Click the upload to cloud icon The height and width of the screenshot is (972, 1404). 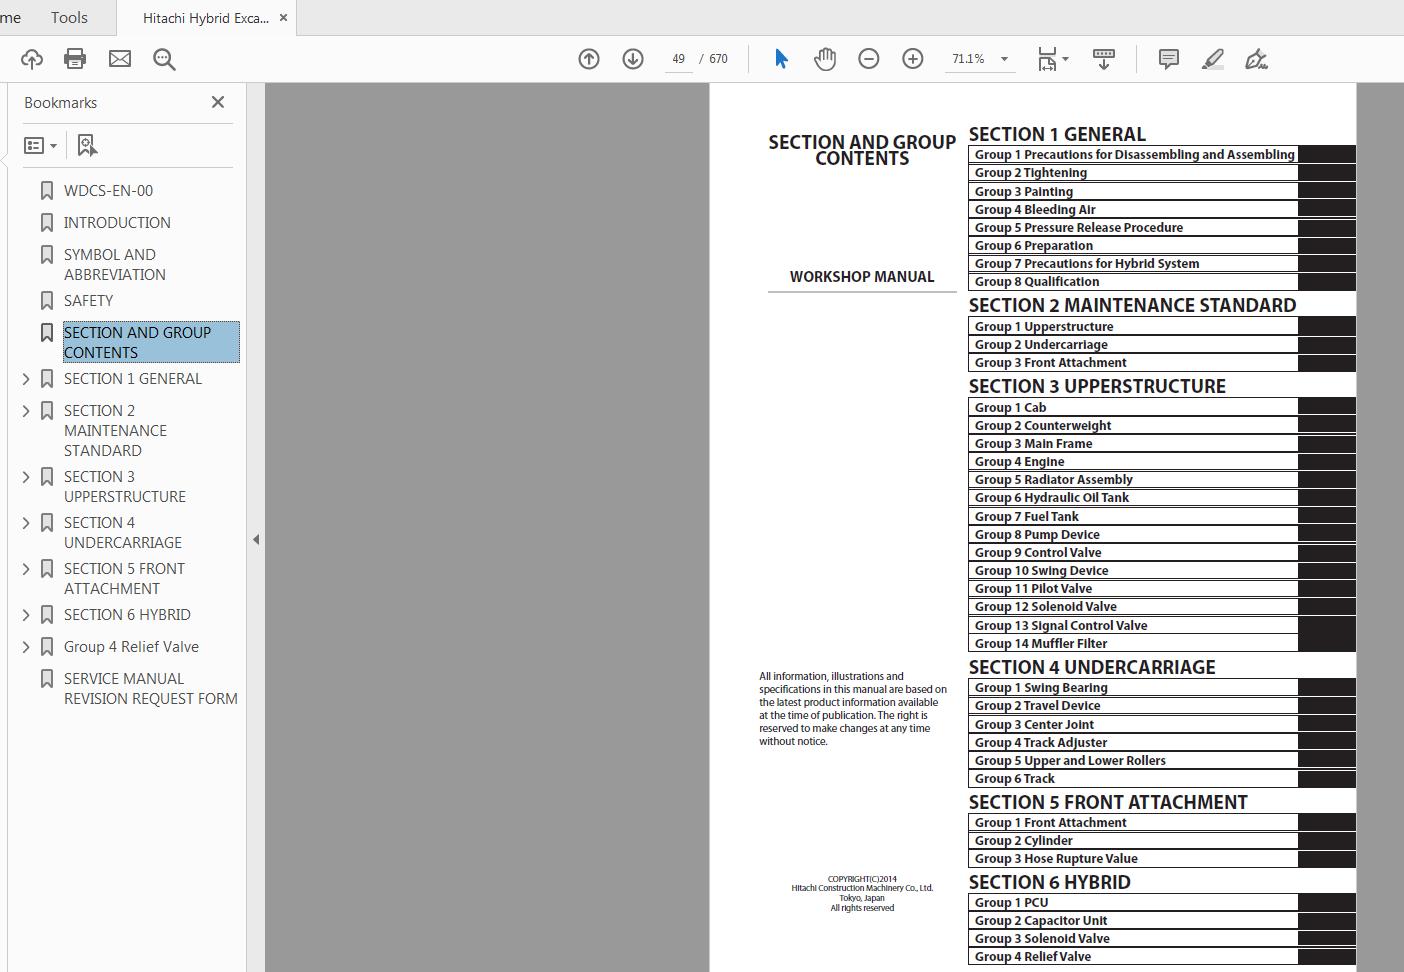click(x=32, y=59)
